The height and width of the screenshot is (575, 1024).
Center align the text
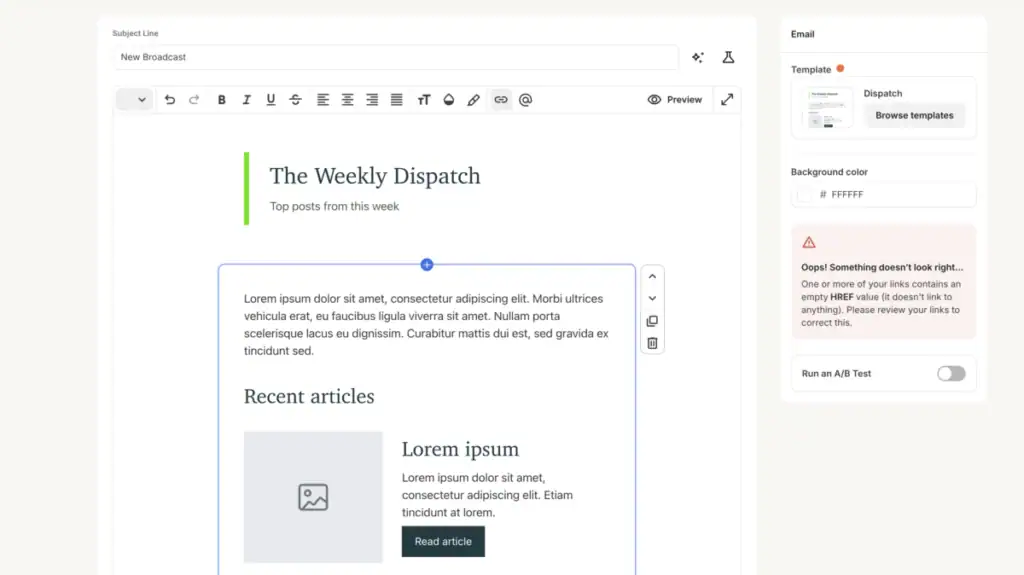[347, 100]
